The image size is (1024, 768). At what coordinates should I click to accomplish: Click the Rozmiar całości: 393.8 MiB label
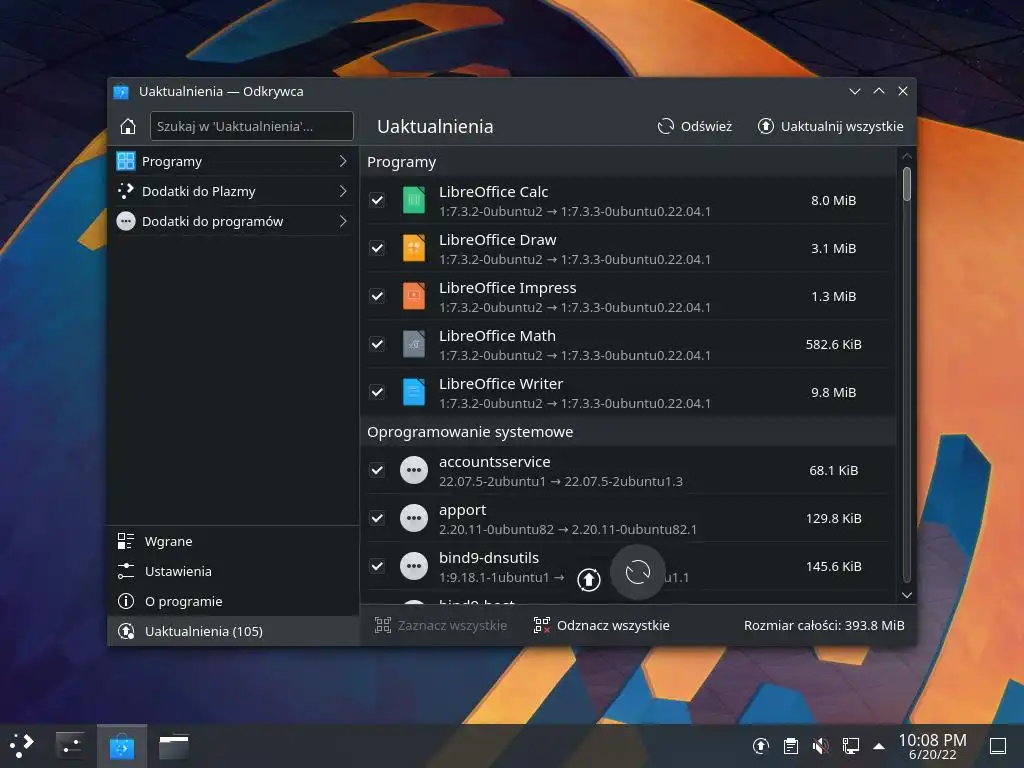point(824,626)
